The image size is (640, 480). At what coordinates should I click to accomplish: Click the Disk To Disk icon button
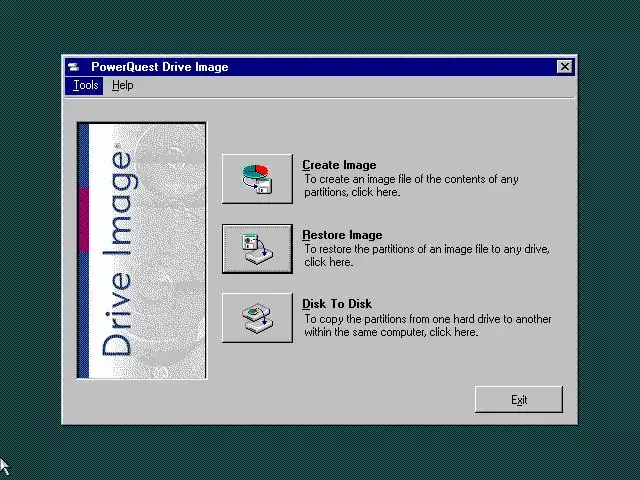click(x=258, y=318)
